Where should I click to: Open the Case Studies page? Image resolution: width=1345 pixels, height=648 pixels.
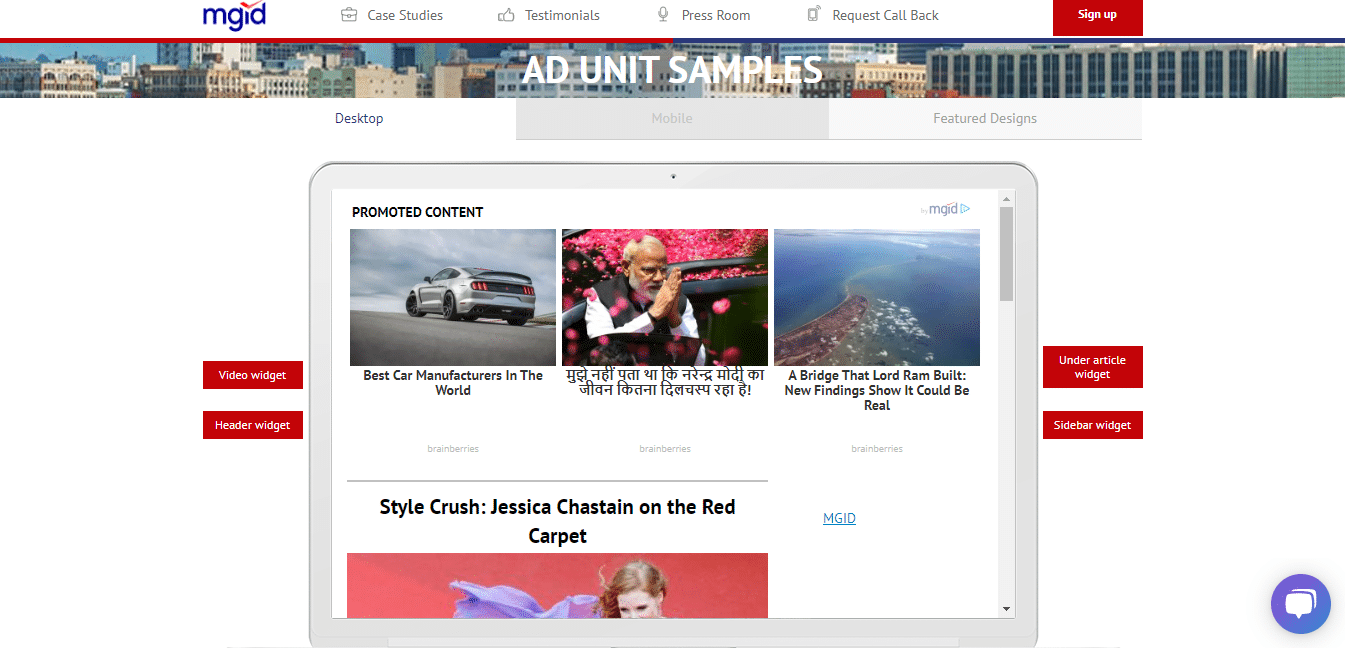coord(405,15)
